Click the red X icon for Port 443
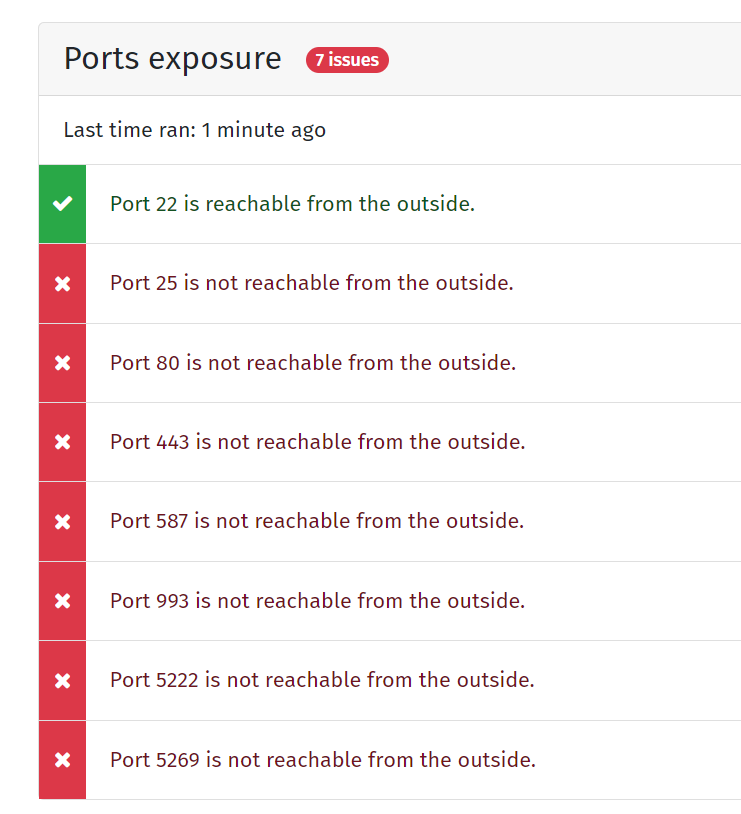This screenshot has width=741, height=814. pos(62,442)
